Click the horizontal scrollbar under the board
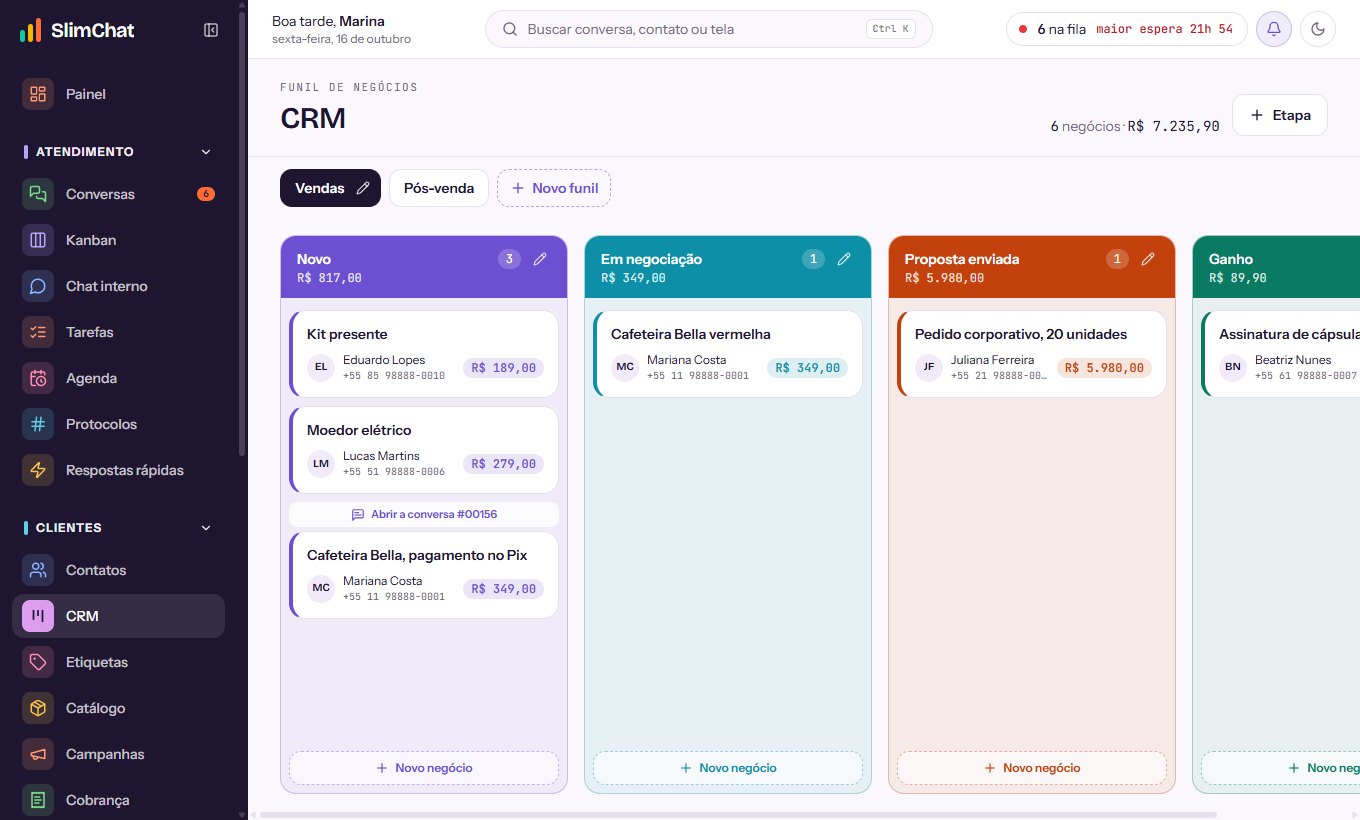Viewport: 1360px width, 820px height. 738,815
